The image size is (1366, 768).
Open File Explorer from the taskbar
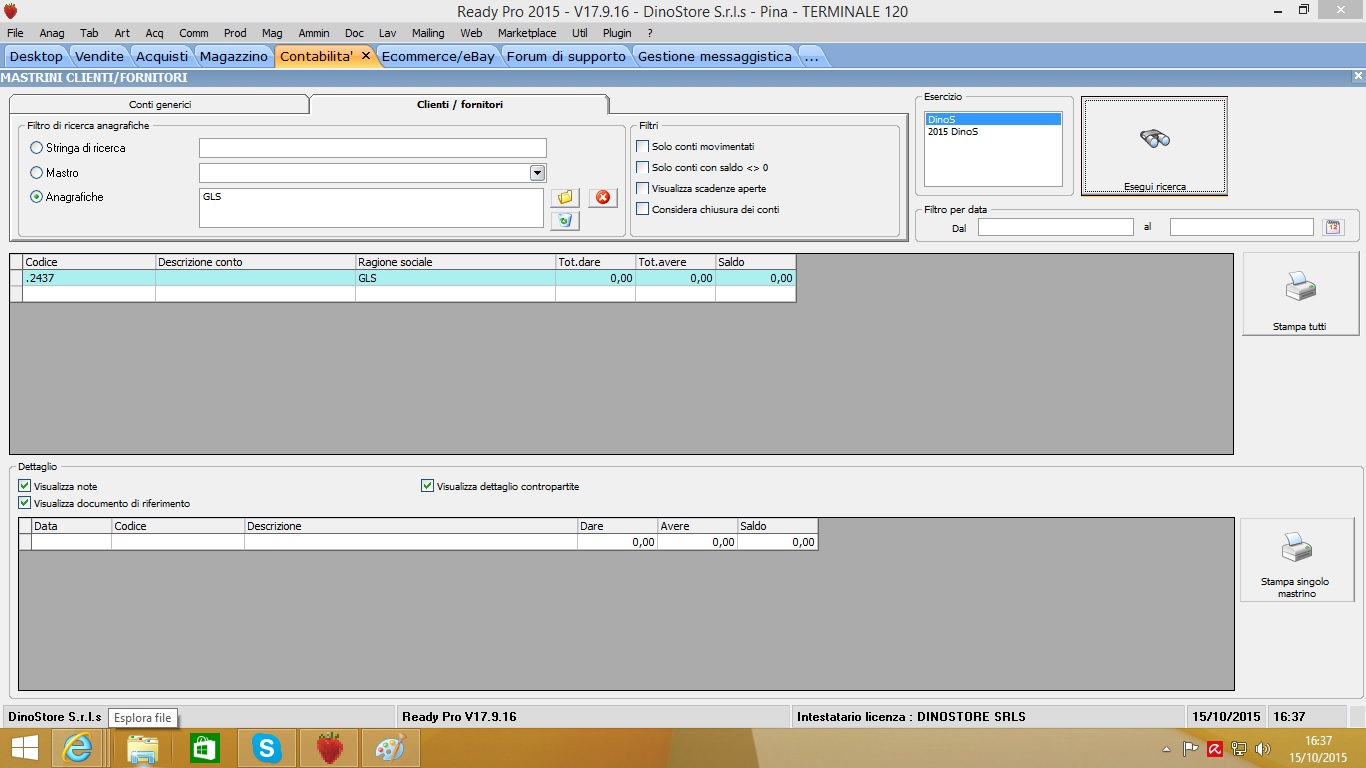pos(143,748)
